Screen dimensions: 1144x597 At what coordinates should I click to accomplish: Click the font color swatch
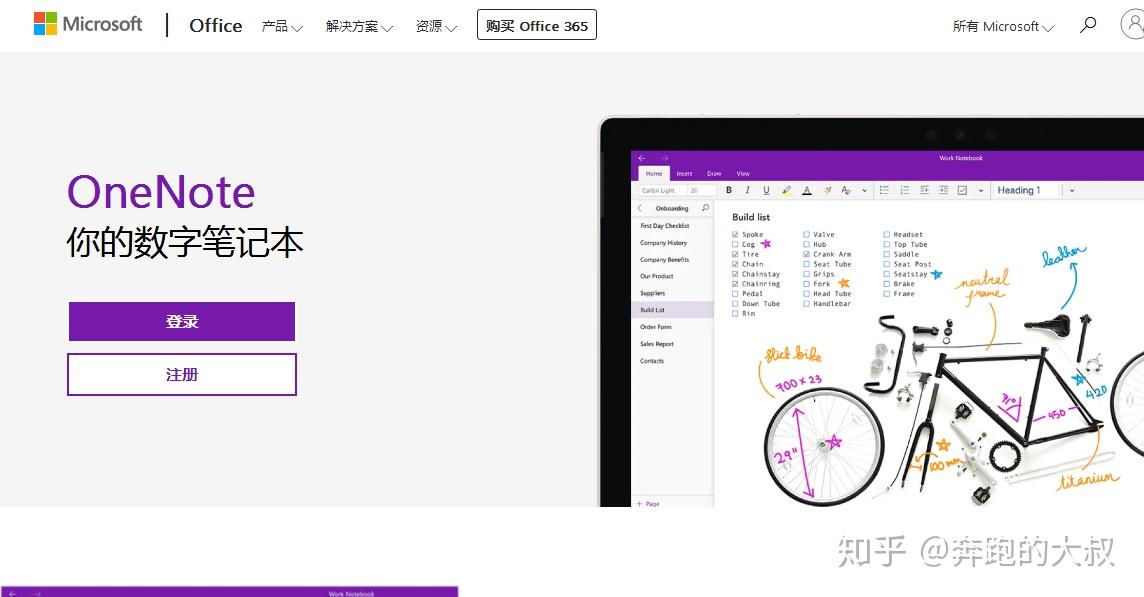pyautogui.click(x=807, y=191)
